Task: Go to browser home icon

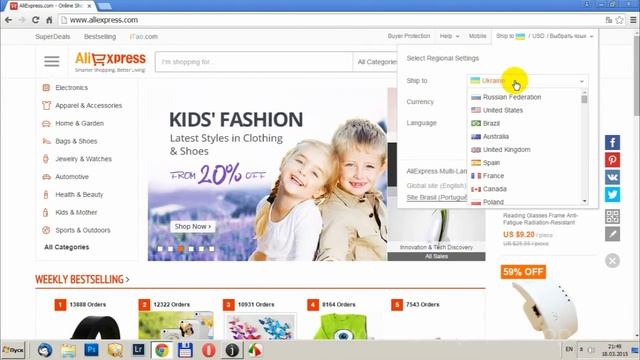Action: [49, 20]
